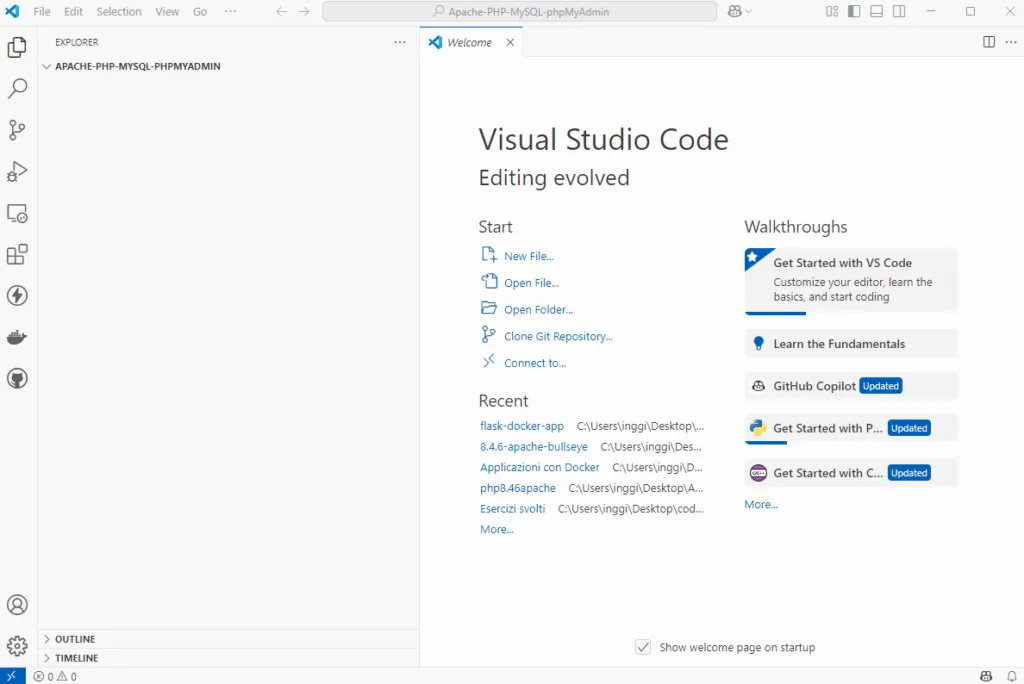This screenshot has height=684, width=1024.
Task: Open the Search view icon
Action: click(x=17, y=88)
